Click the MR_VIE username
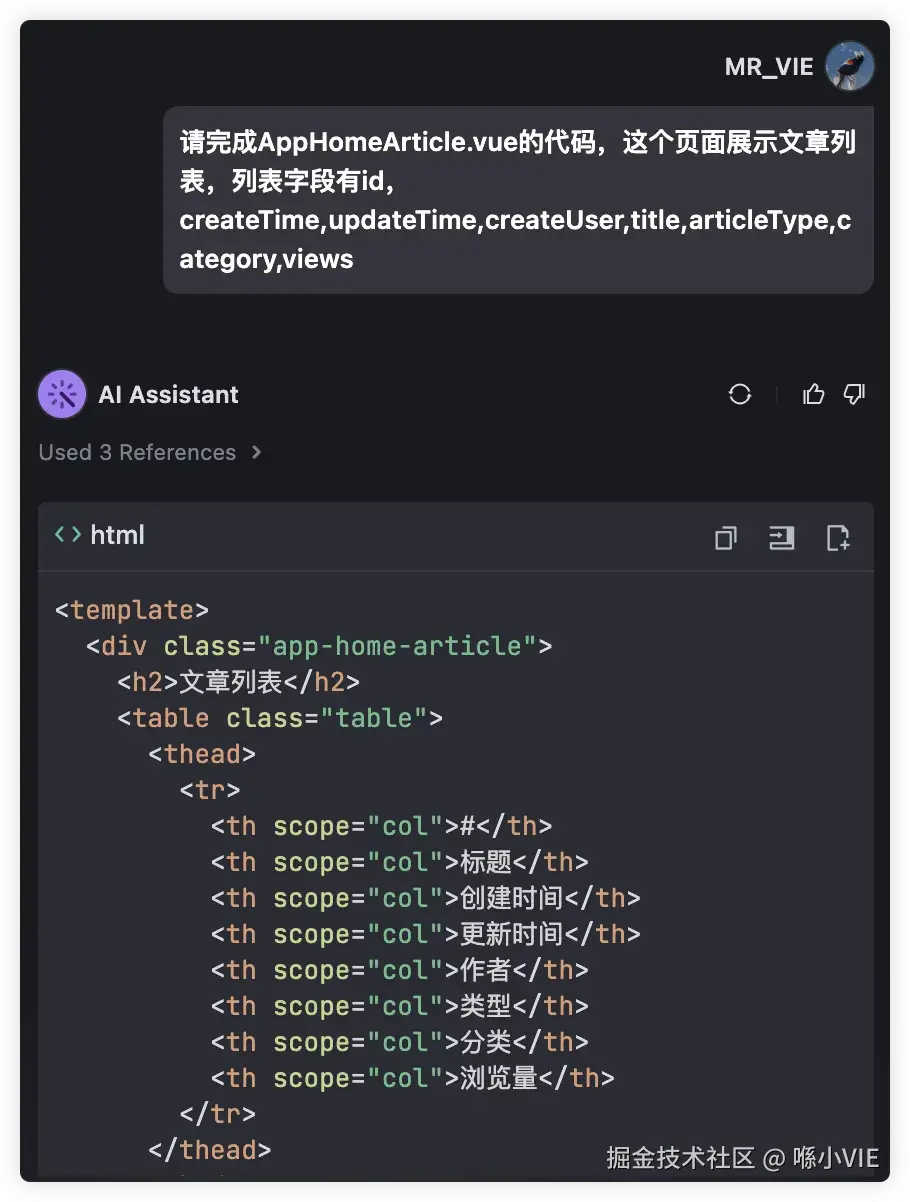 point(769,67)
